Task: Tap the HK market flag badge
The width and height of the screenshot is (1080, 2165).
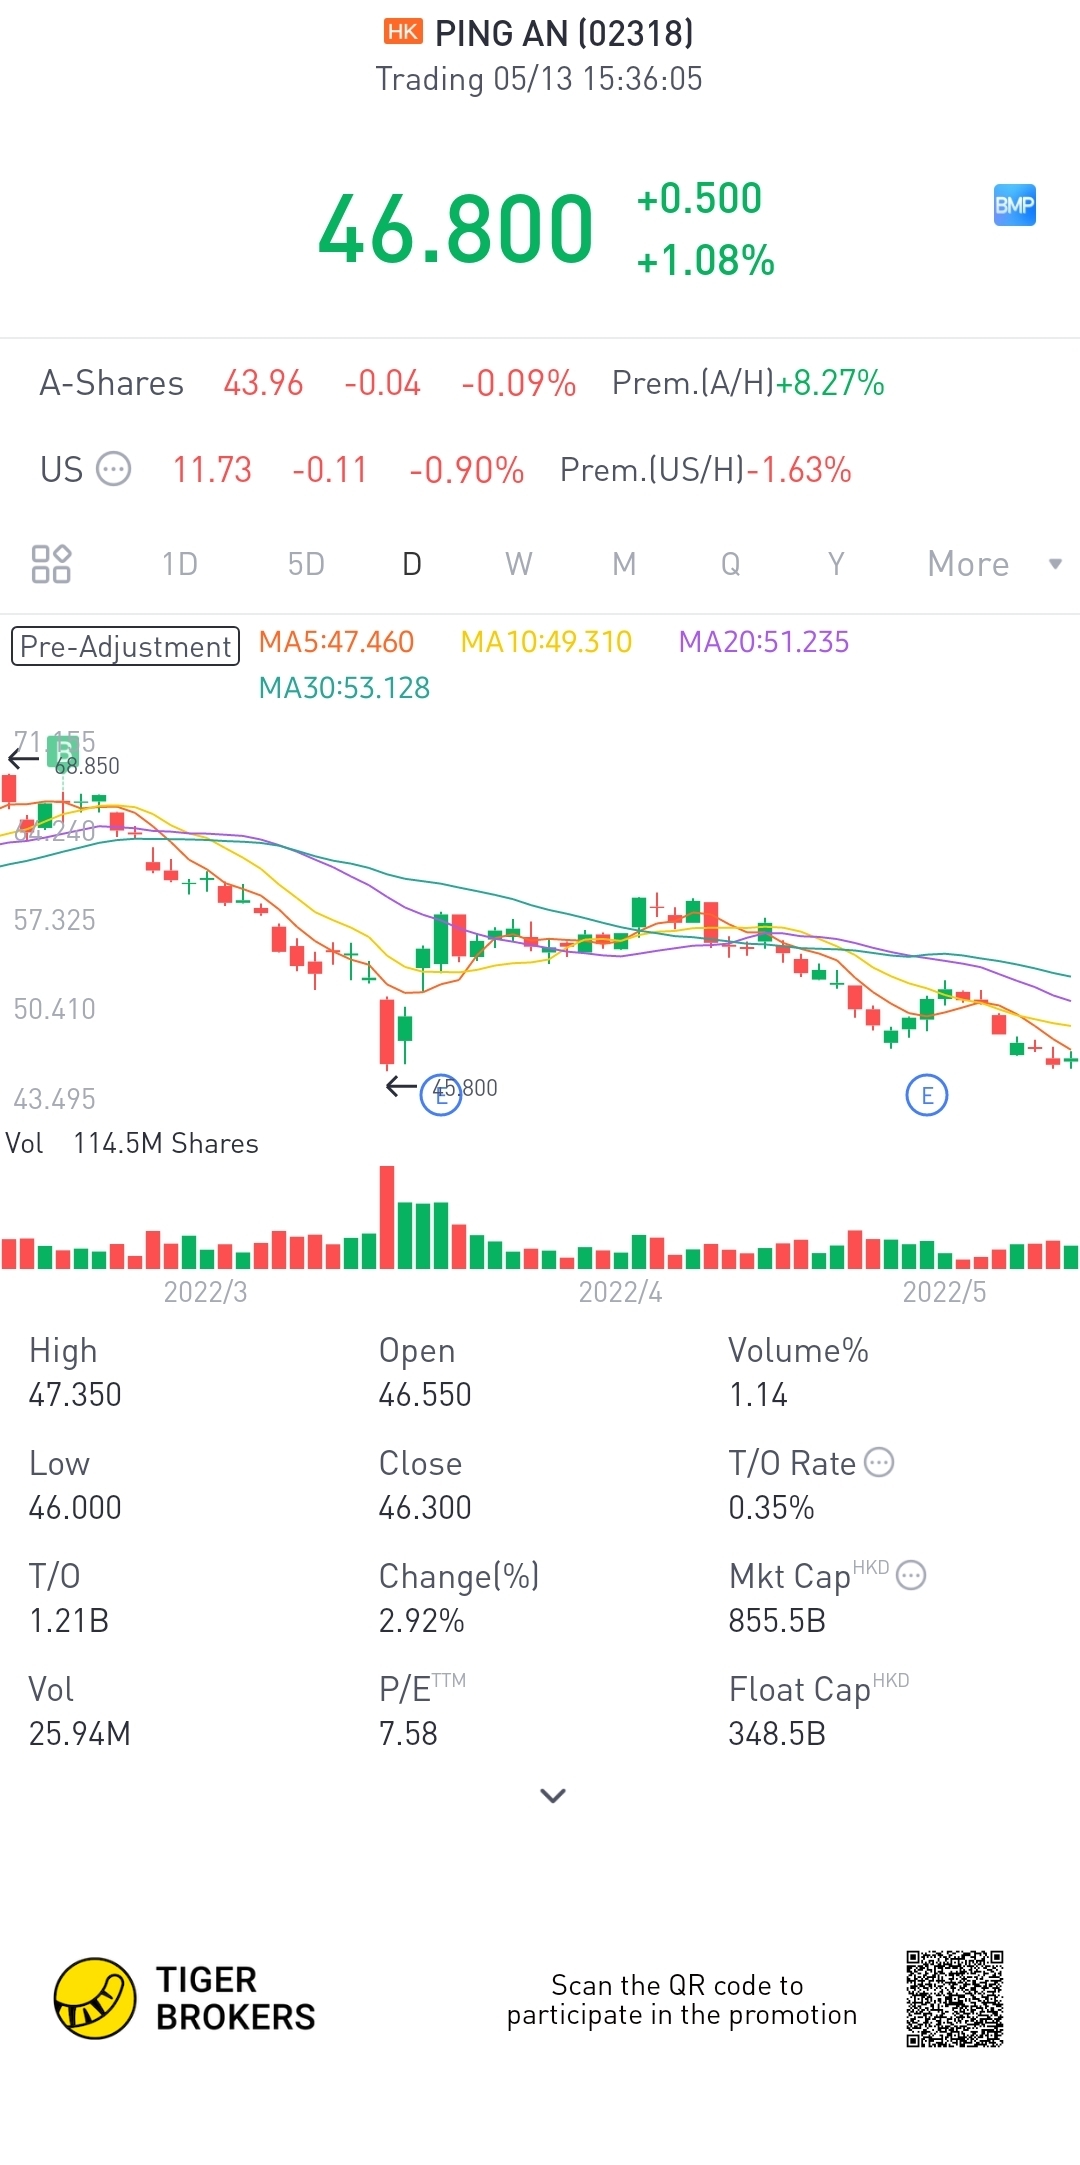Action: pos(403,32)
